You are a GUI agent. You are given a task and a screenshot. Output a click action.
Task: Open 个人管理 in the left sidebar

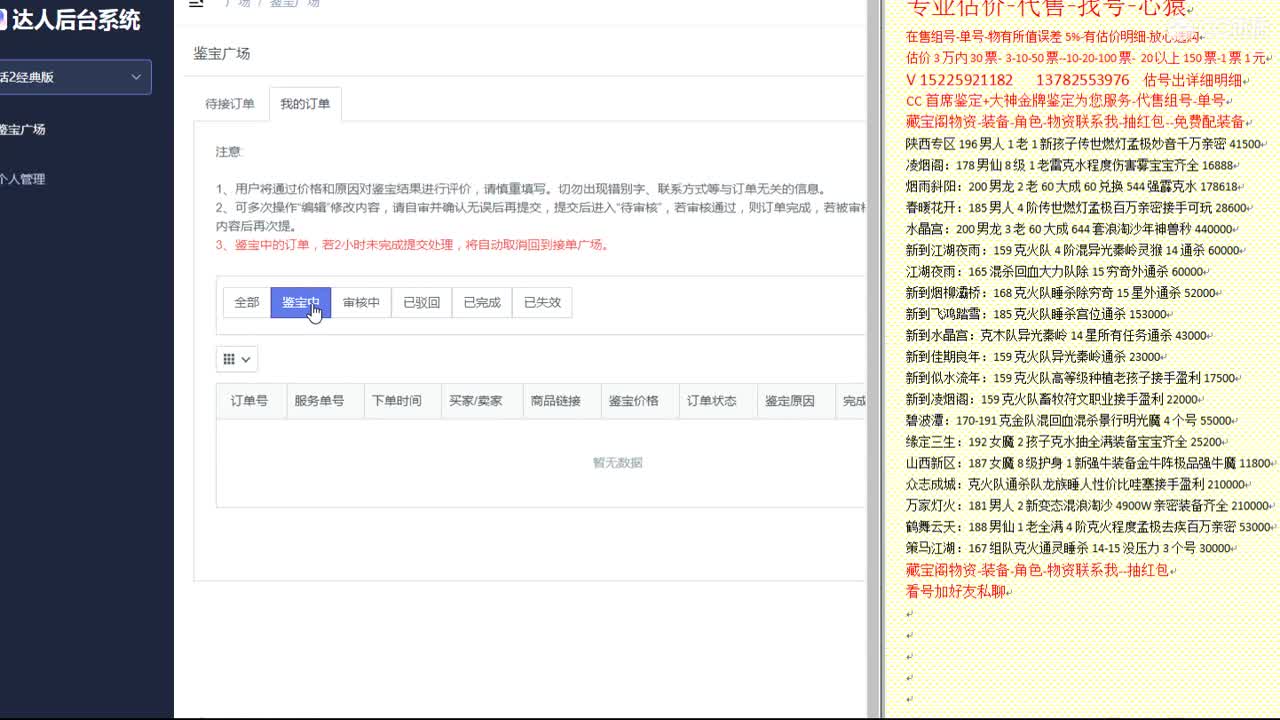(22, 179)
